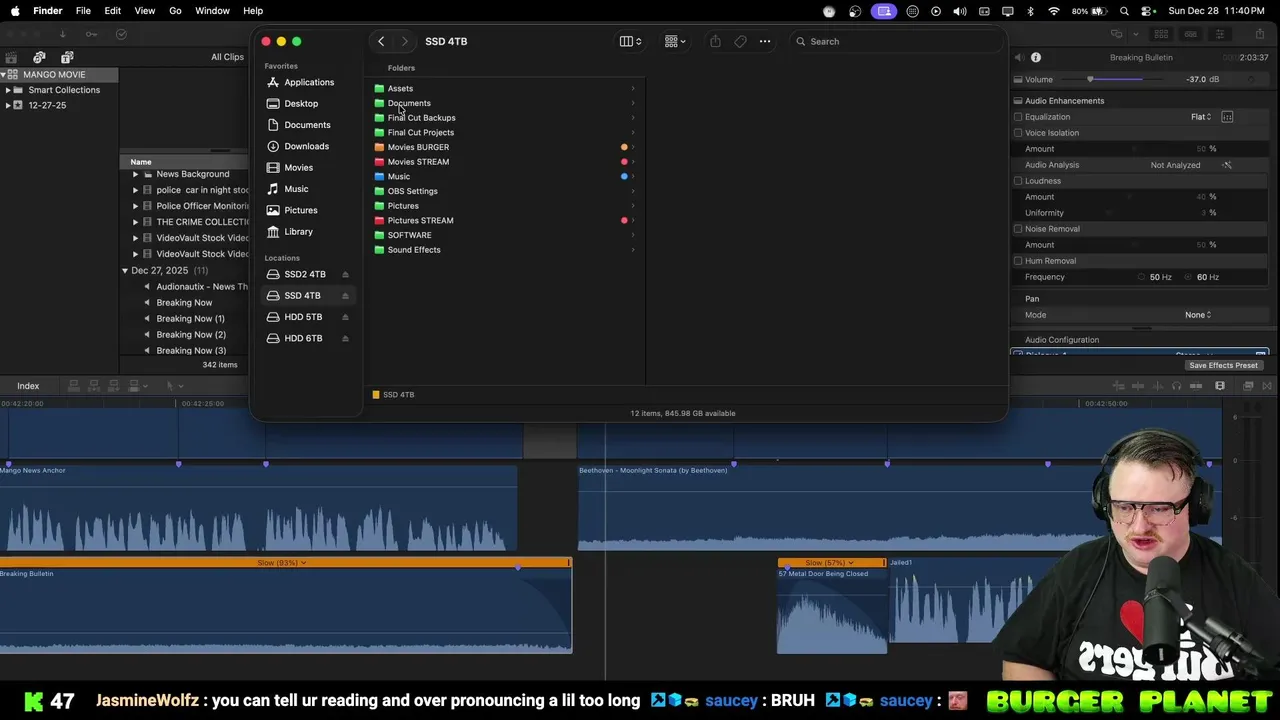Select the Final Cut Projects folder
Viewport: 1280px width, 720px height.
tap(505, 132)
